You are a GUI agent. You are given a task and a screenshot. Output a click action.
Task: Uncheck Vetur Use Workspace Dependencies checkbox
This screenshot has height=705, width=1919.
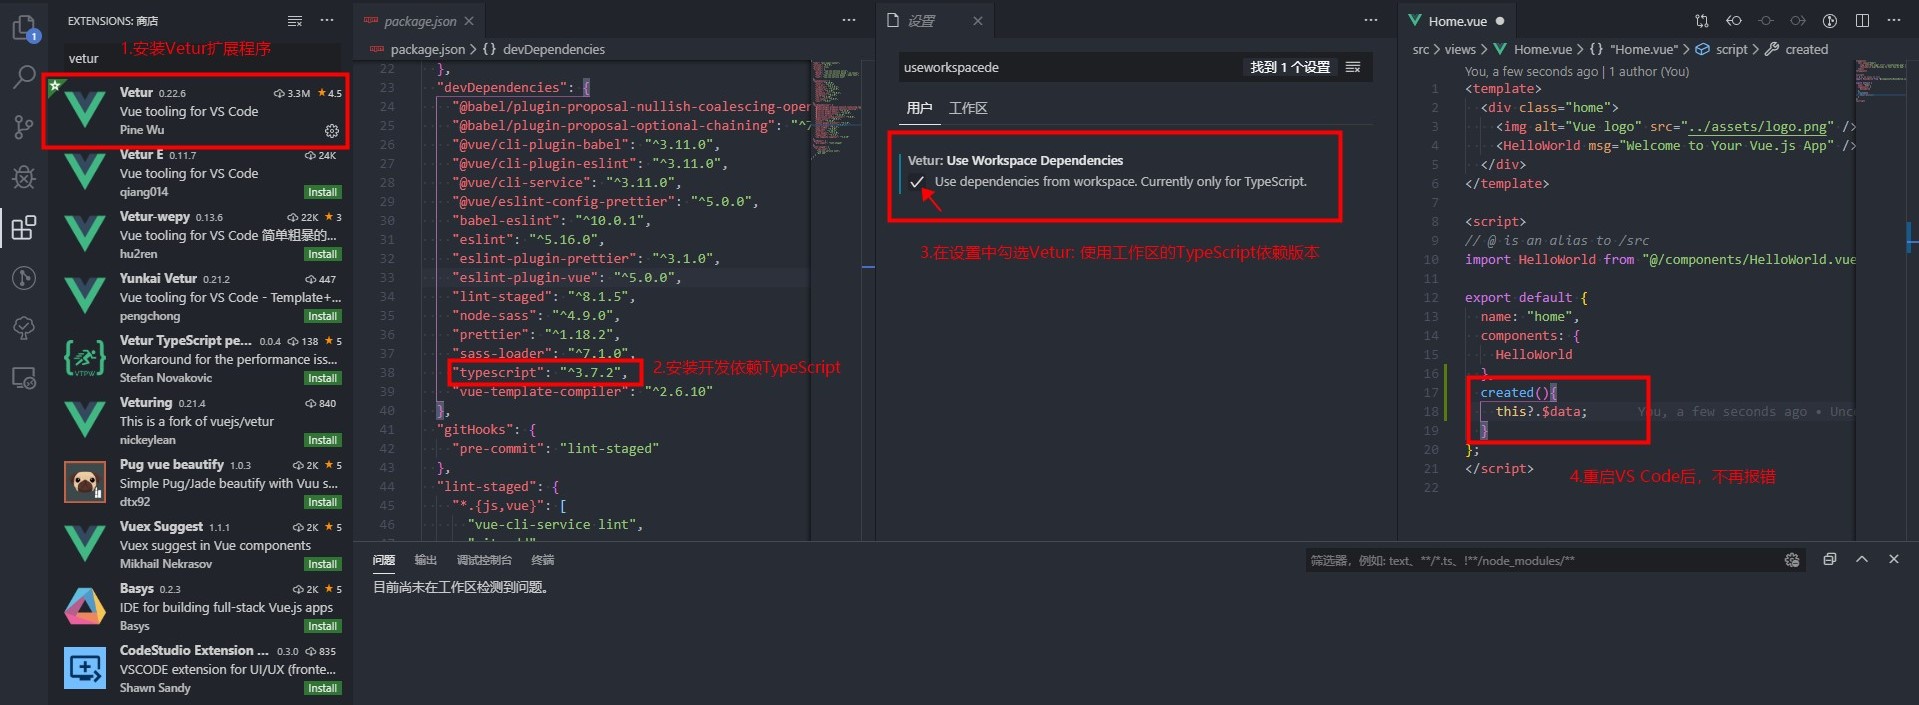pos(917,182)
